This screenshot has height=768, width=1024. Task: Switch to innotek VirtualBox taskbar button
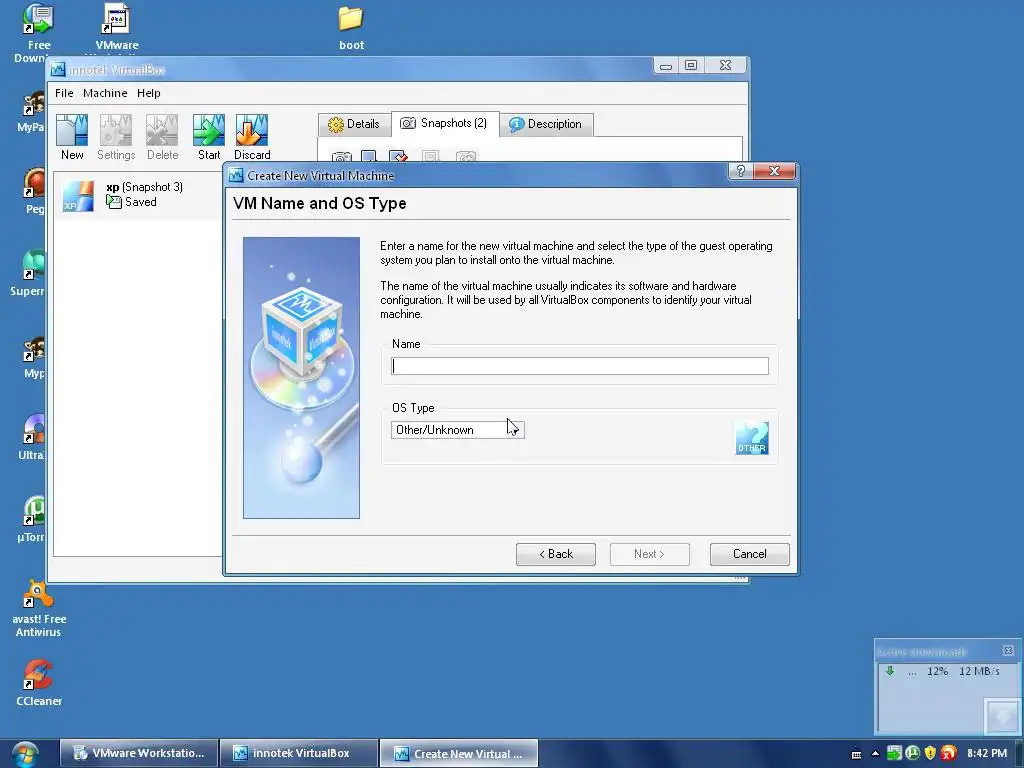point(299,754)
